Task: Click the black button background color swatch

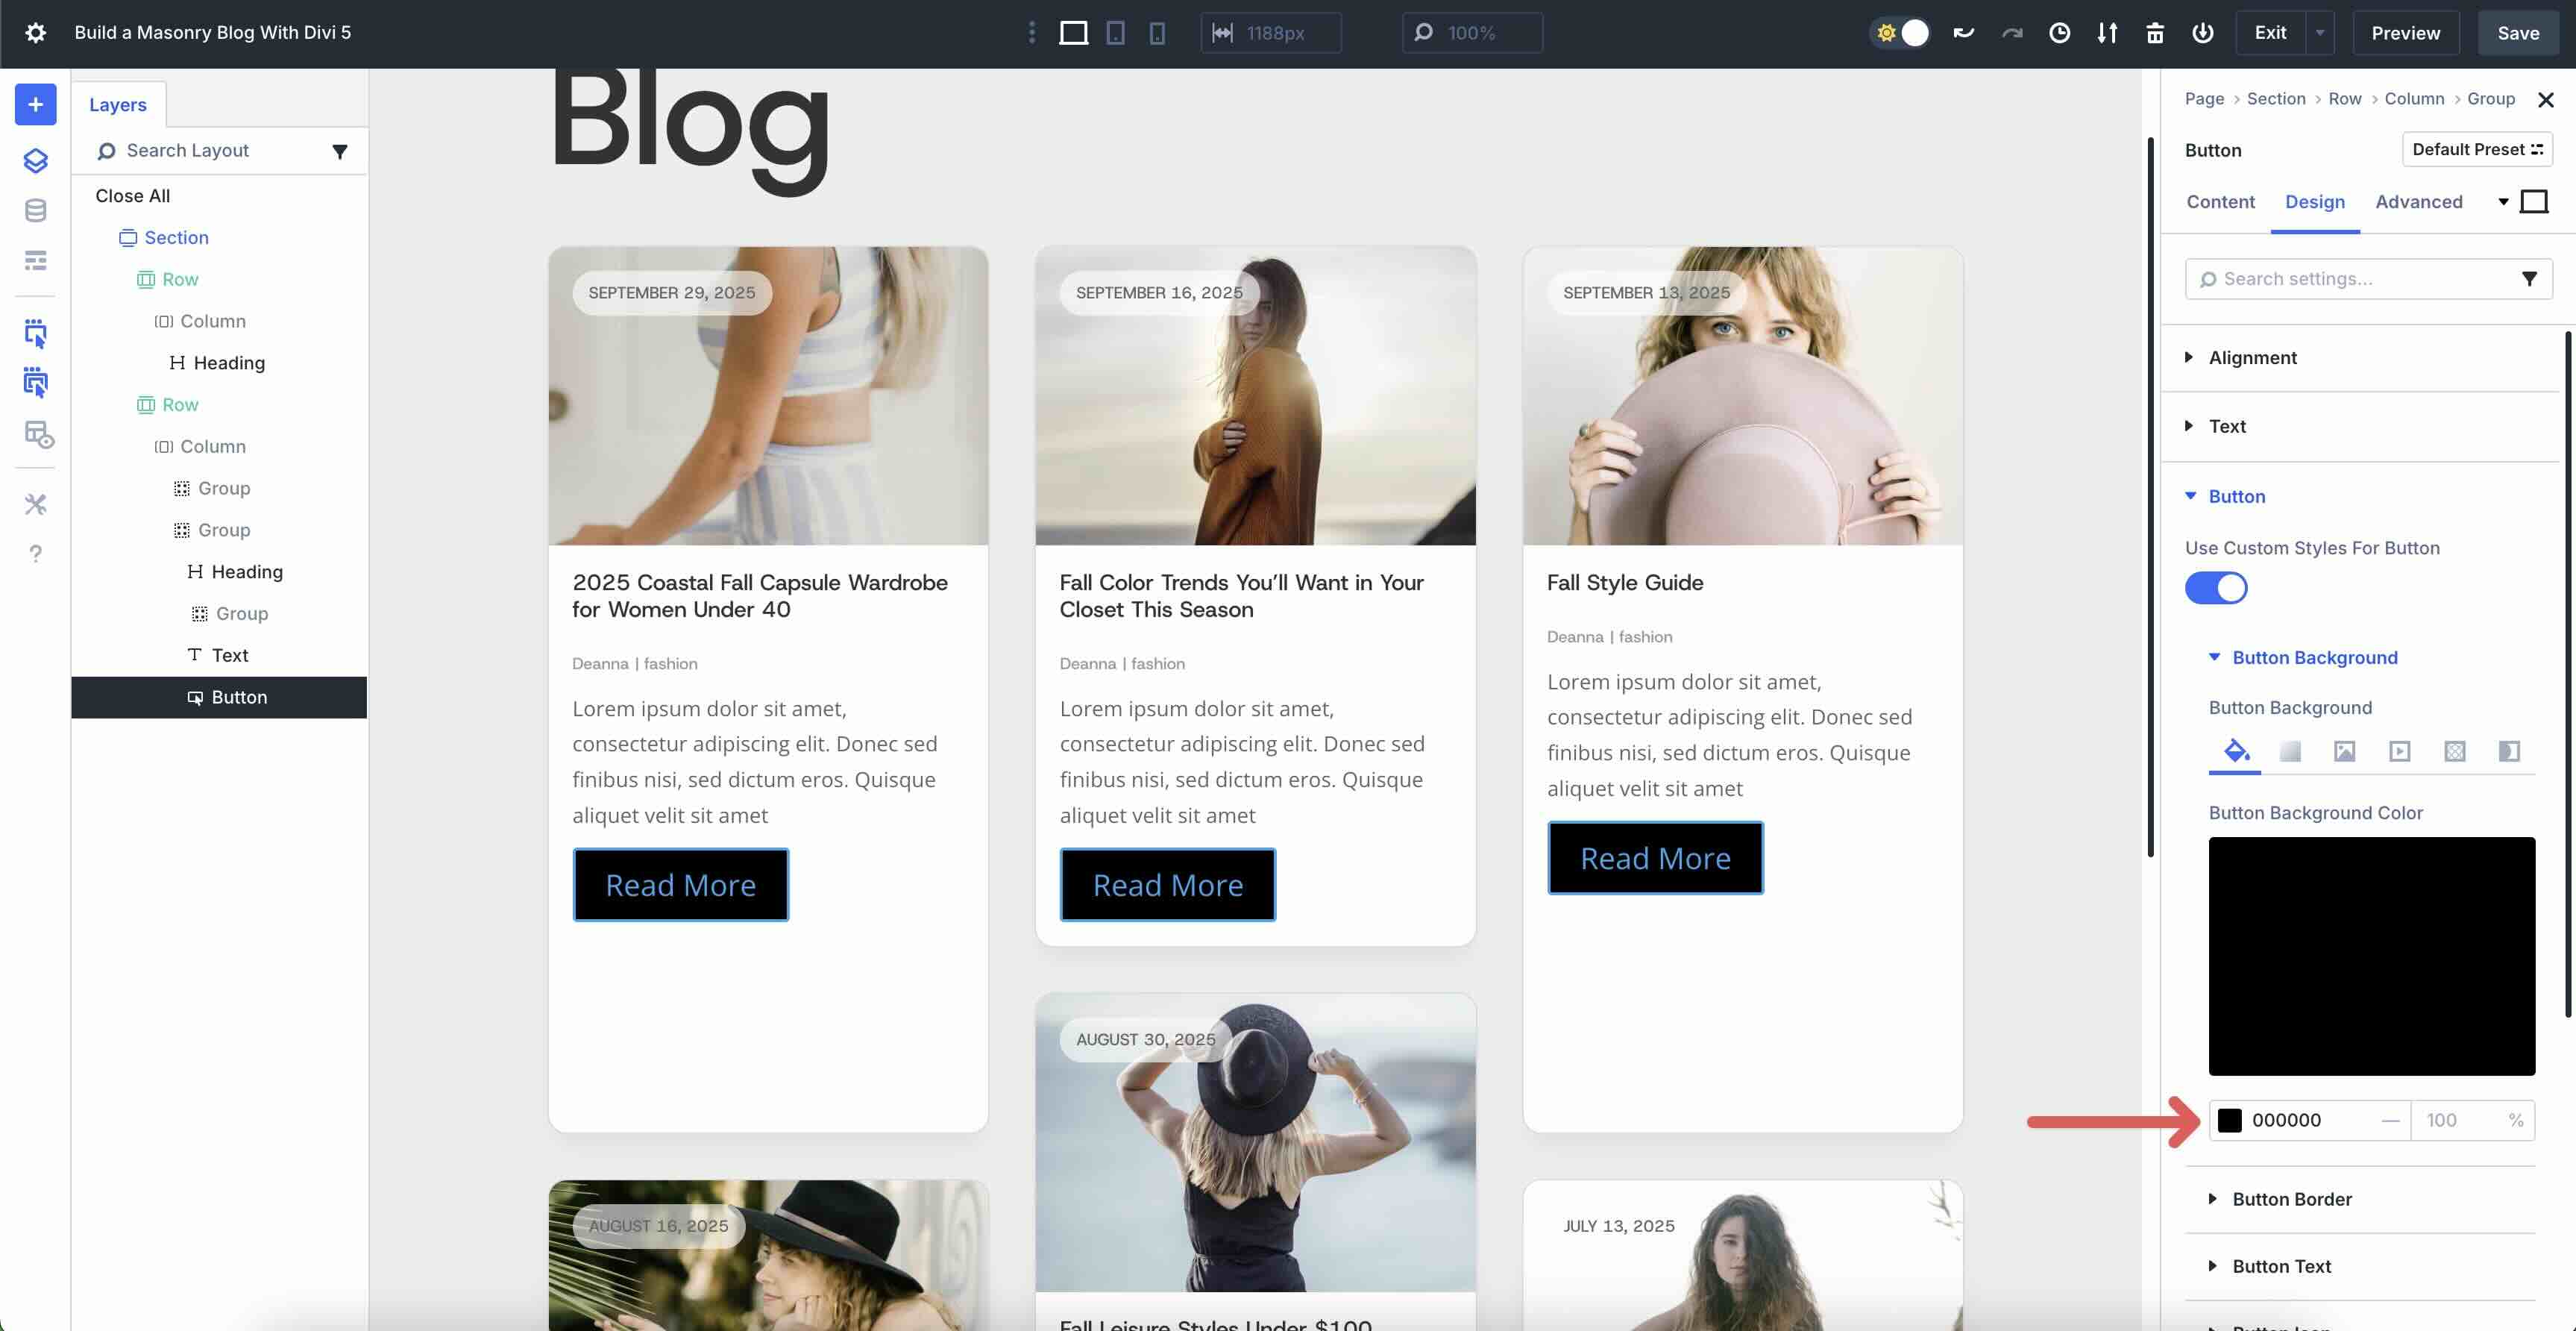Action: pos(2230,1120)
